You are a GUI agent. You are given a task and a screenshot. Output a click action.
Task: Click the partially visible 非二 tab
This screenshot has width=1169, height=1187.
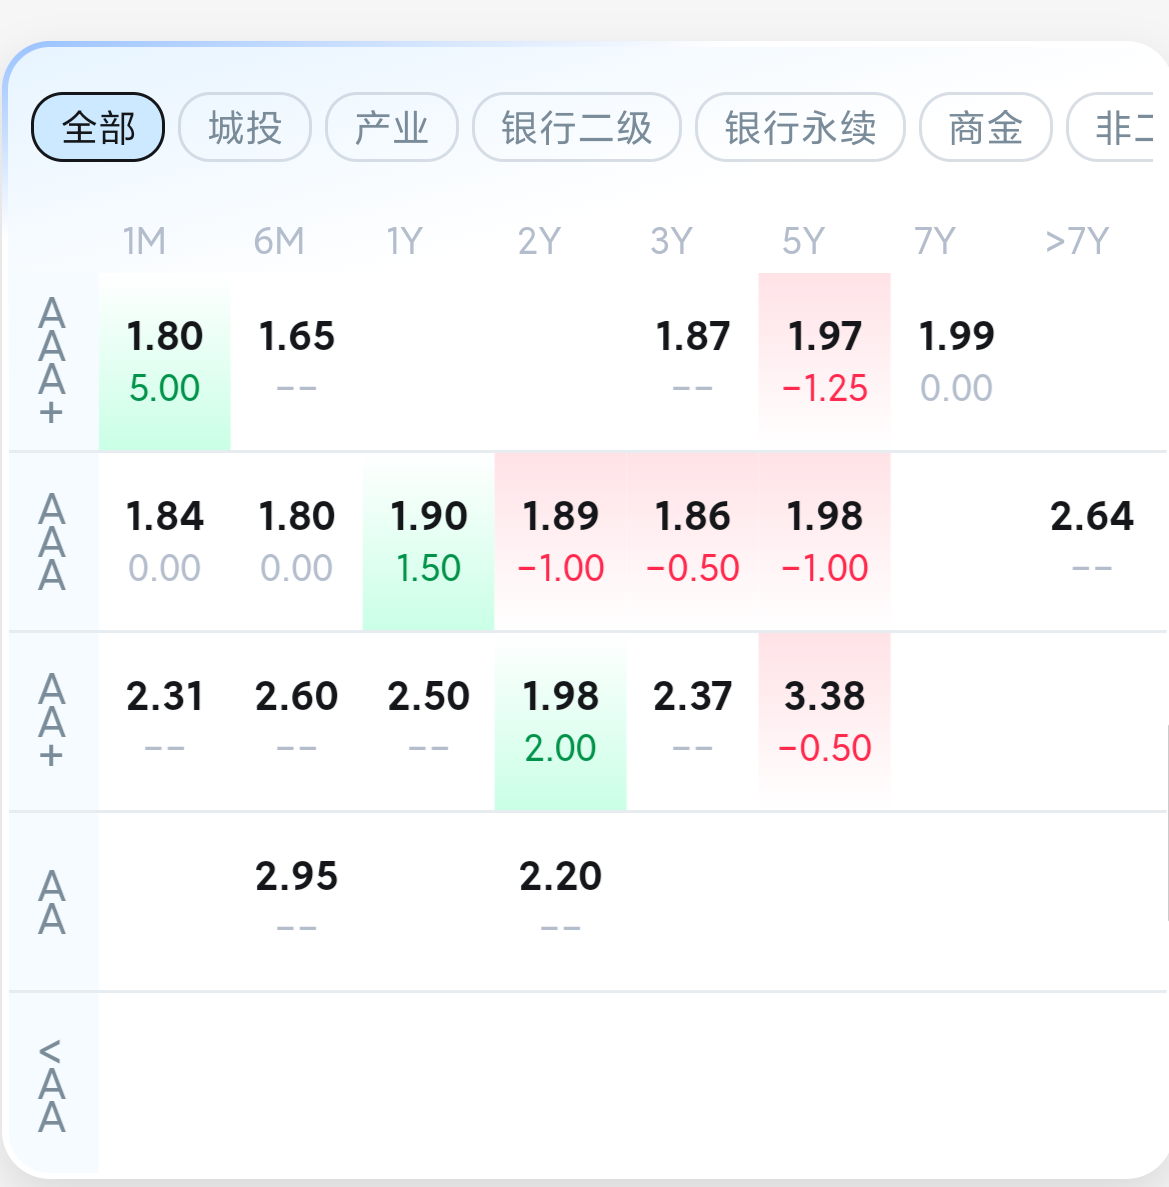[1111, 127]
